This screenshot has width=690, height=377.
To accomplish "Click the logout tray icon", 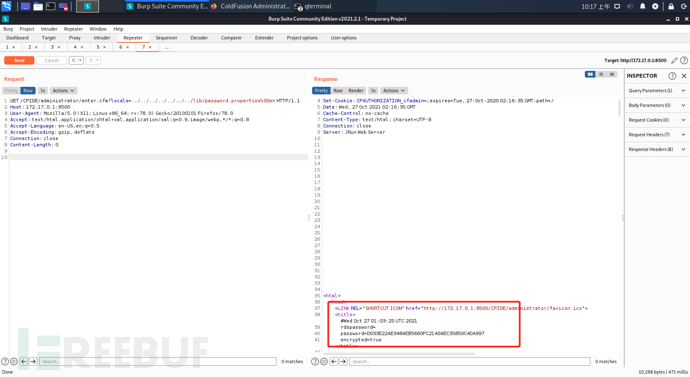I will click(x=684, y=7).
